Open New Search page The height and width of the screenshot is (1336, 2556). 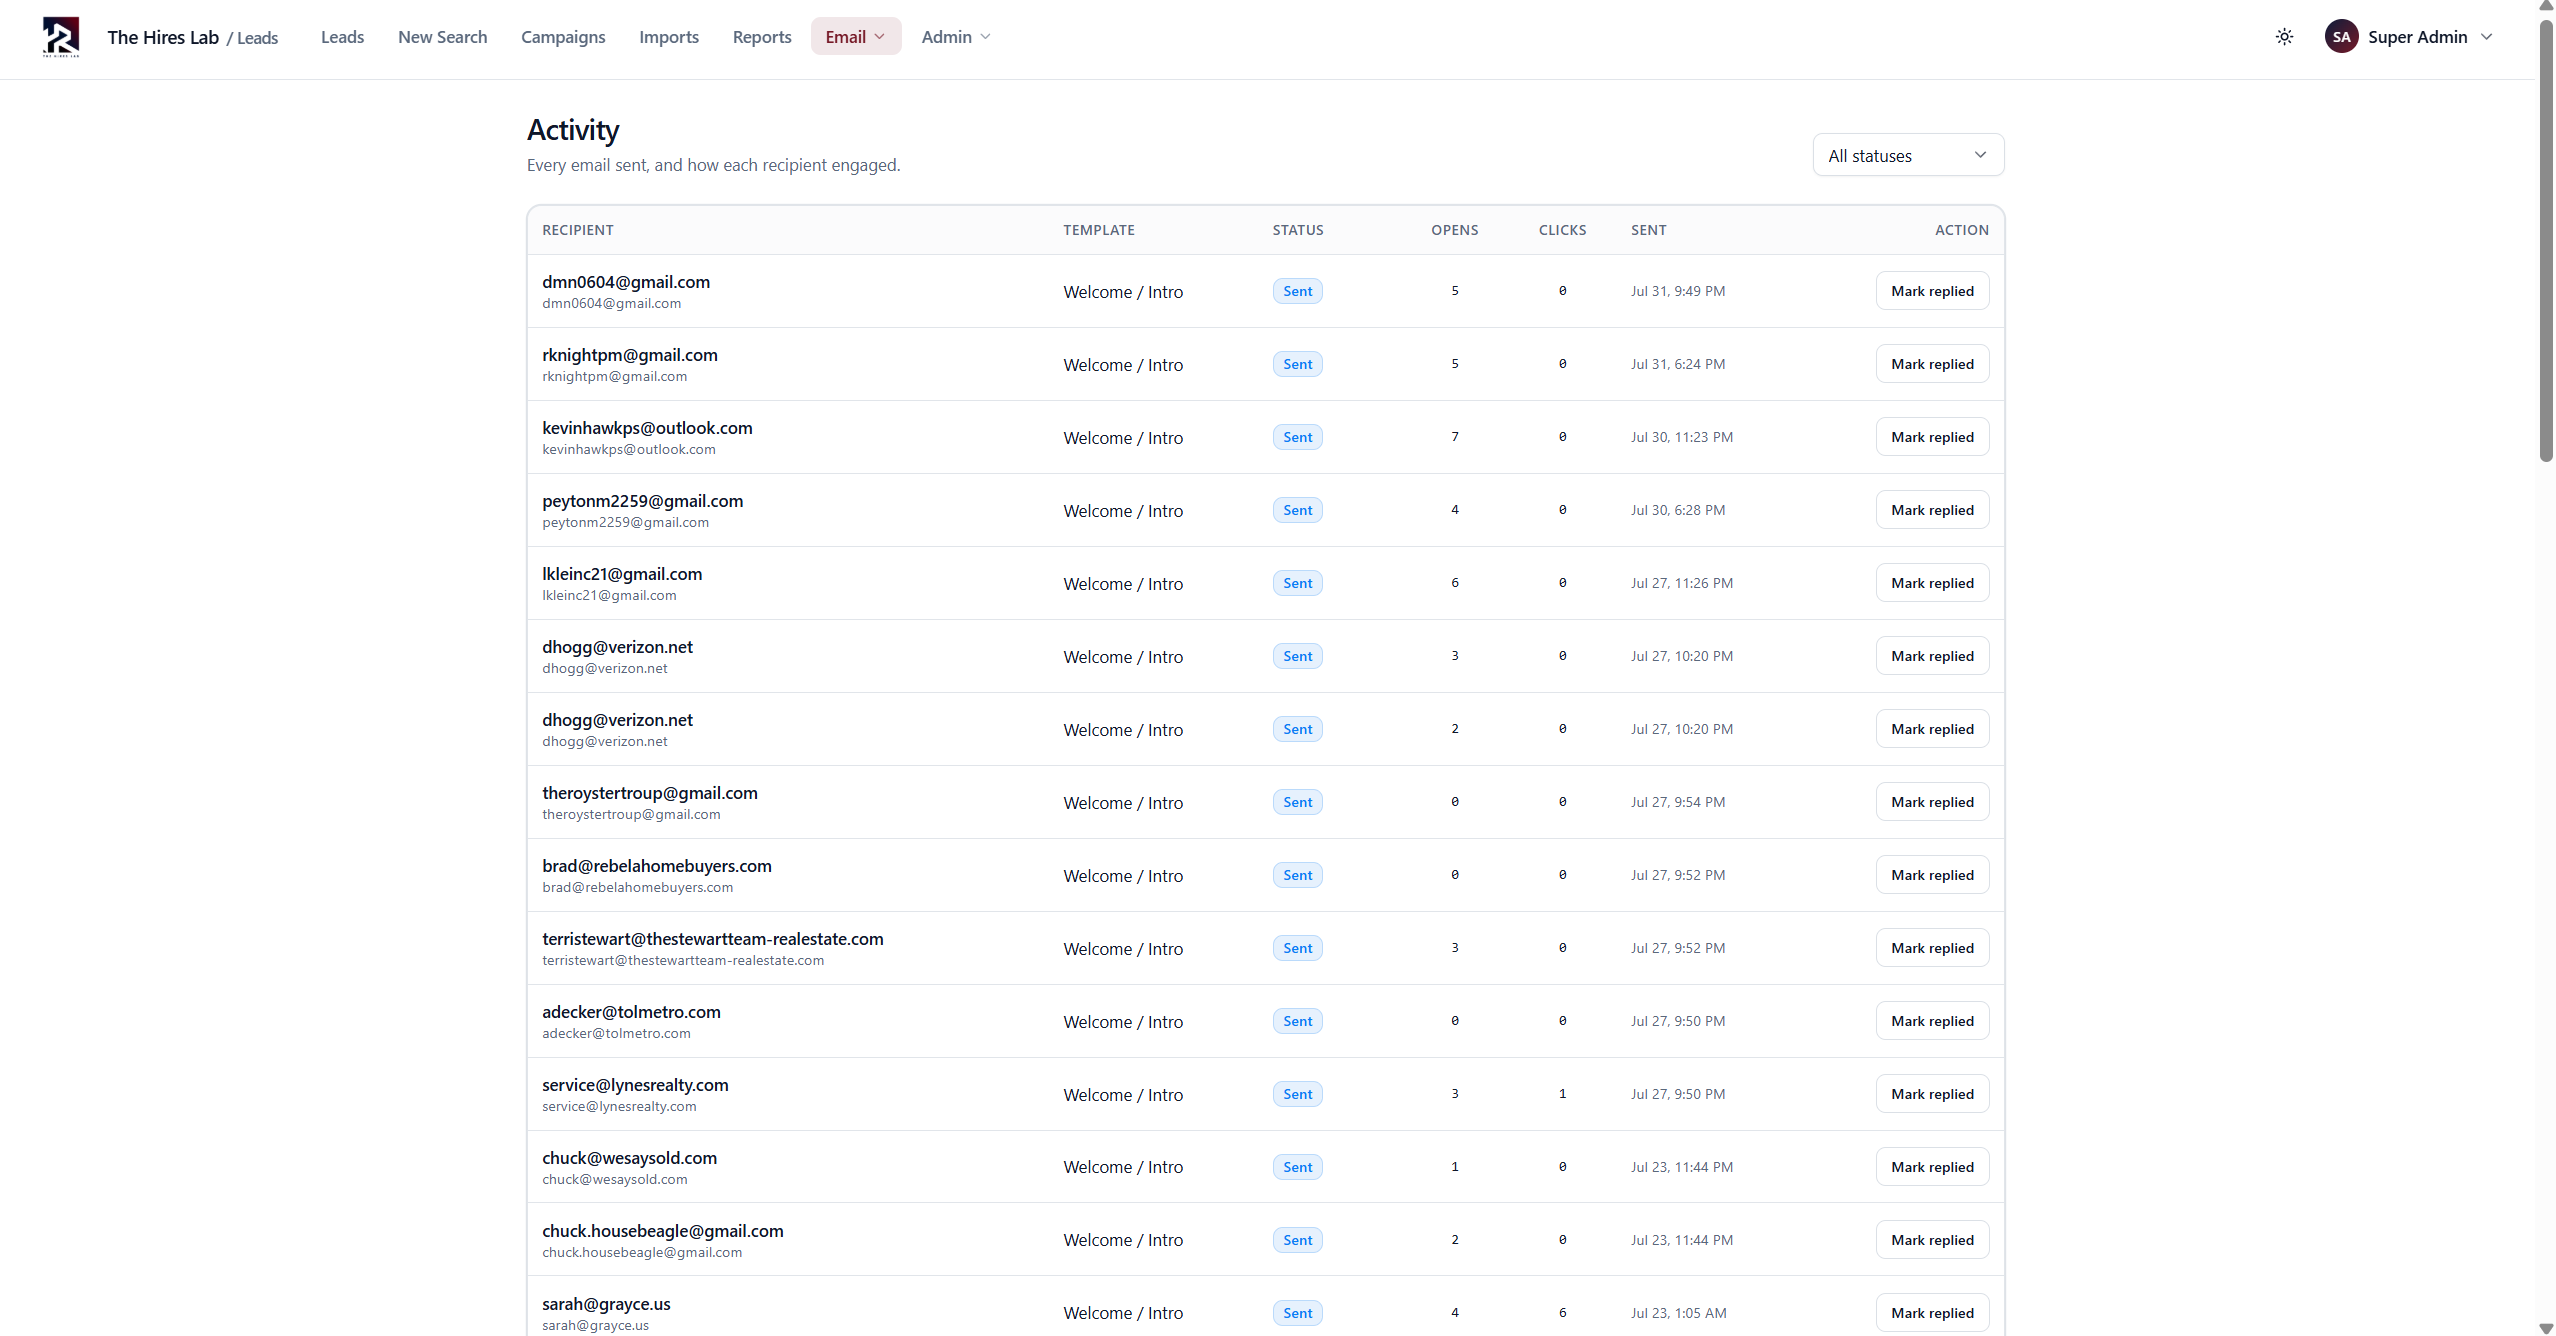click(442, 37)
